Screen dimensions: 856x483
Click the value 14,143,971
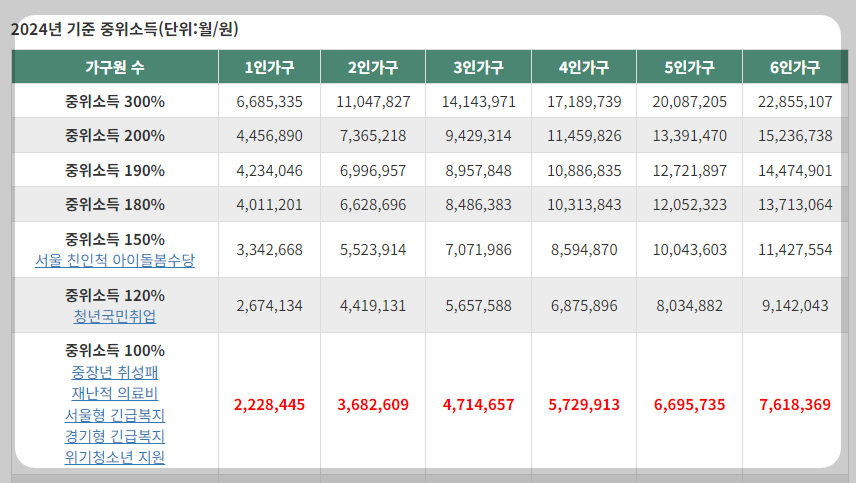pos(478,102)
